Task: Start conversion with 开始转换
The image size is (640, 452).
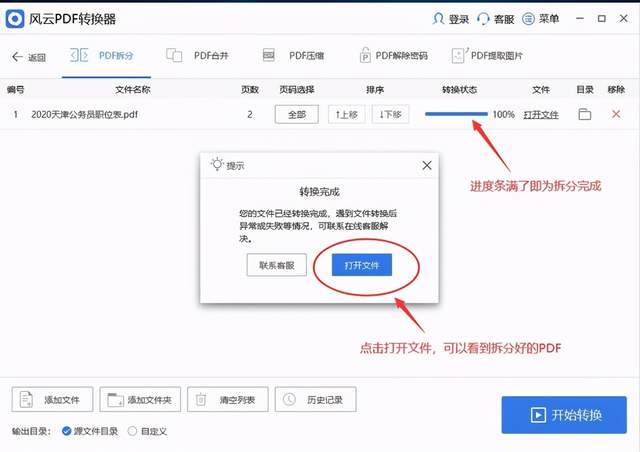Action: [564, 415]
